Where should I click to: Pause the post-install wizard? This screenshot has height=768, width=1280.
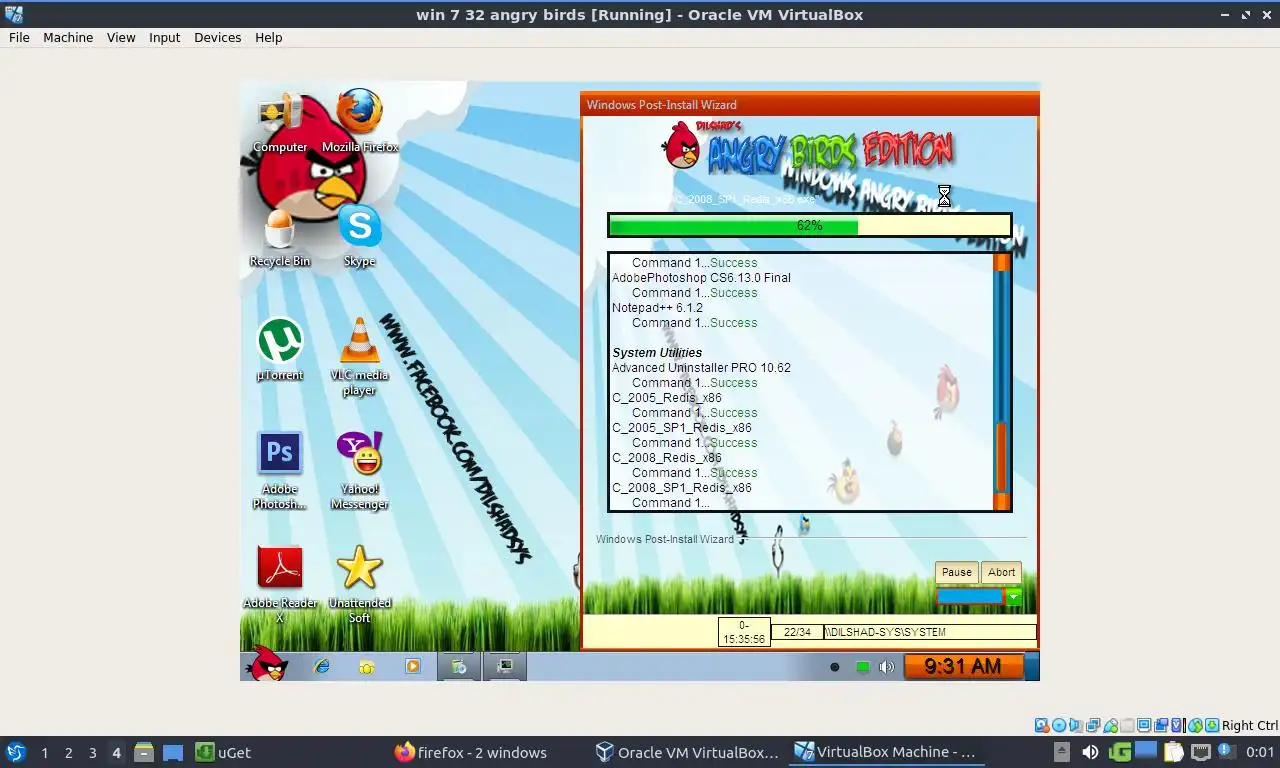click(x=956, y=572)
